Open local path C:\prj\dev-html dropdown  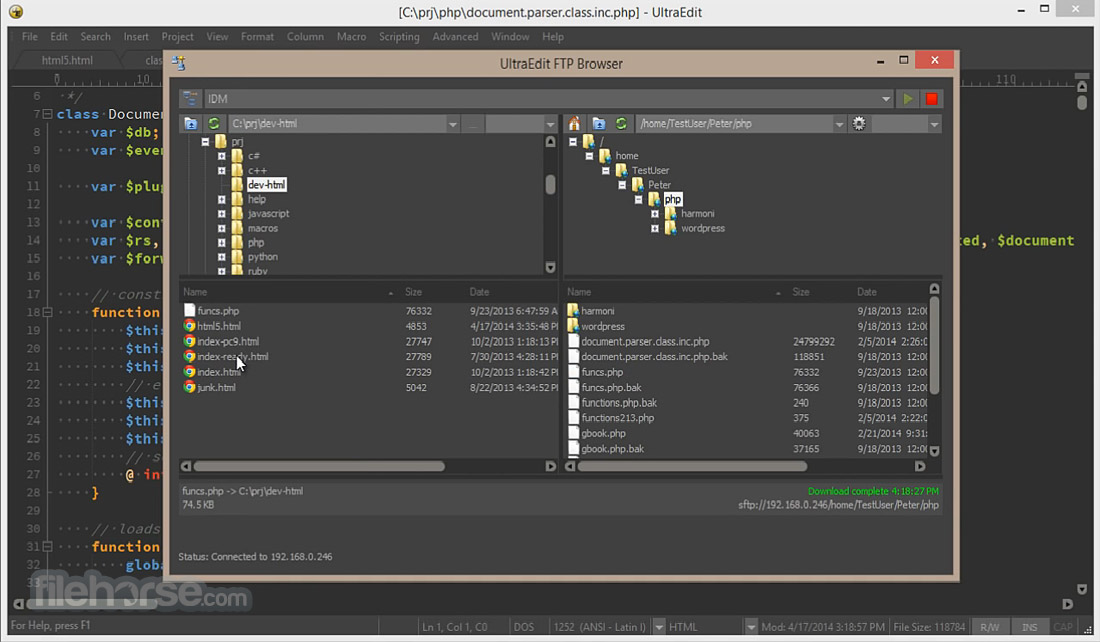coord(452,124)
